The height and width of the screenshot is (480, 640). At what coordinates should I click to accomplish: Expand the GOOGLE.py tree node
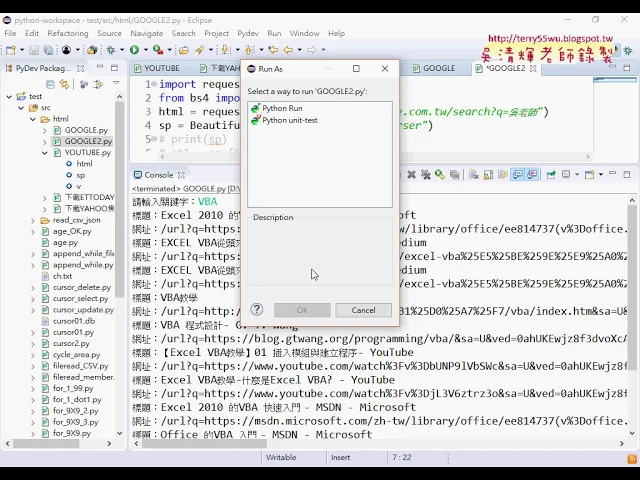(44, 131)
